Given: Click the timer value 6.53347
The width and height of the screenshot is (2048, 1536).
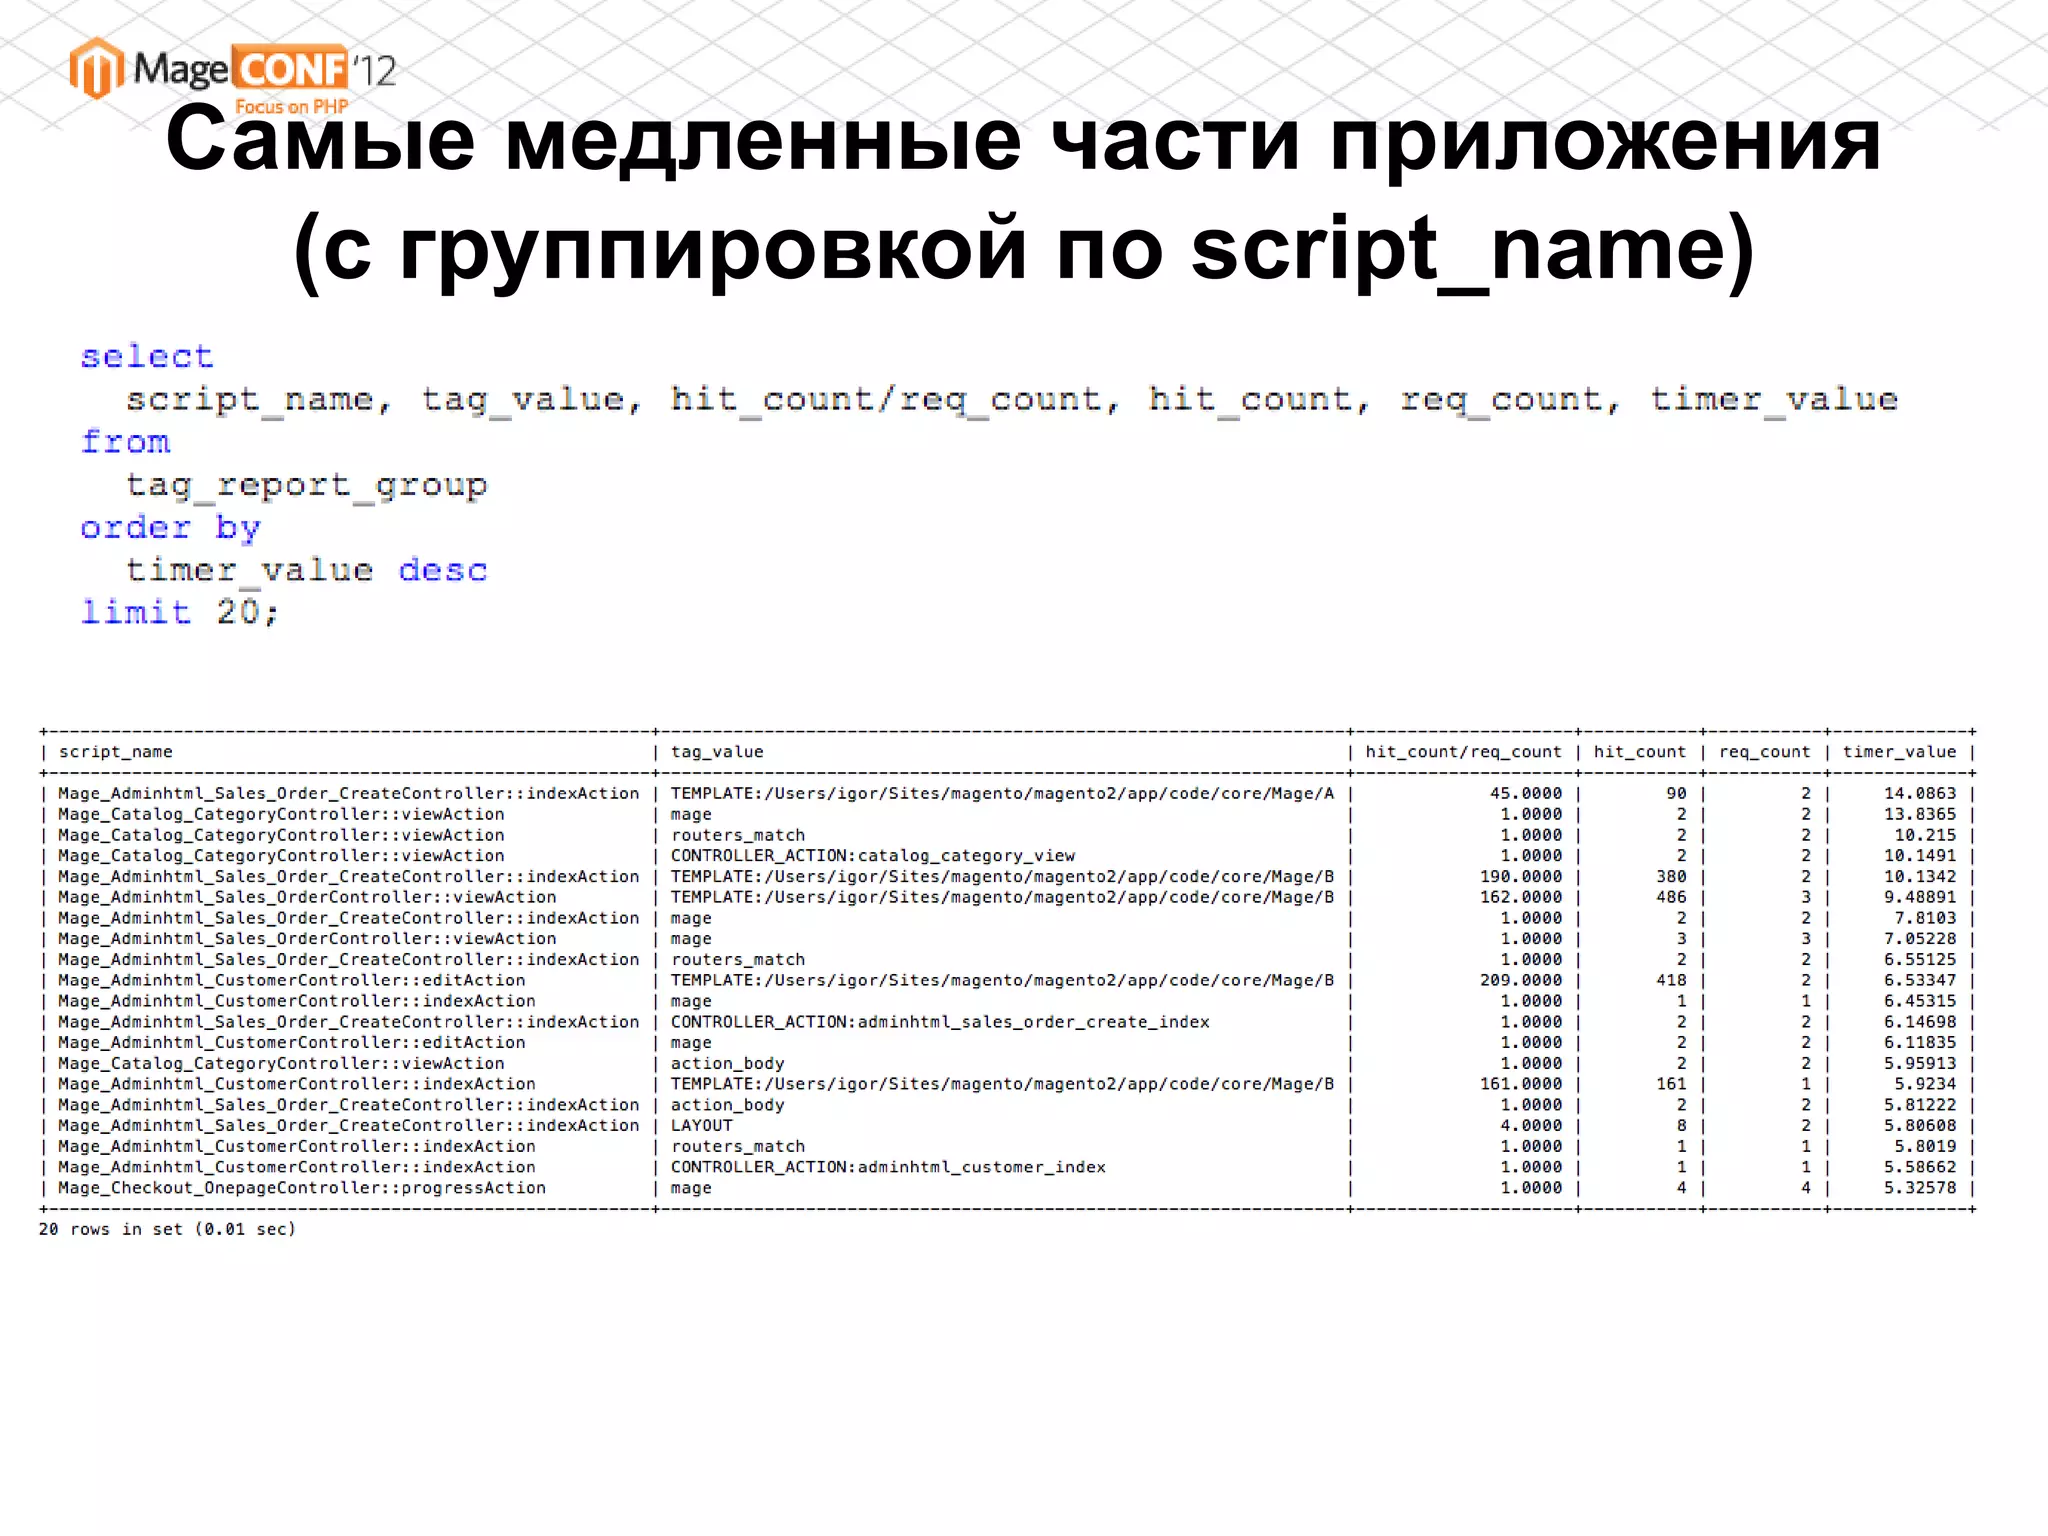Looking at the screenshot, I should tap(1920, 980).
